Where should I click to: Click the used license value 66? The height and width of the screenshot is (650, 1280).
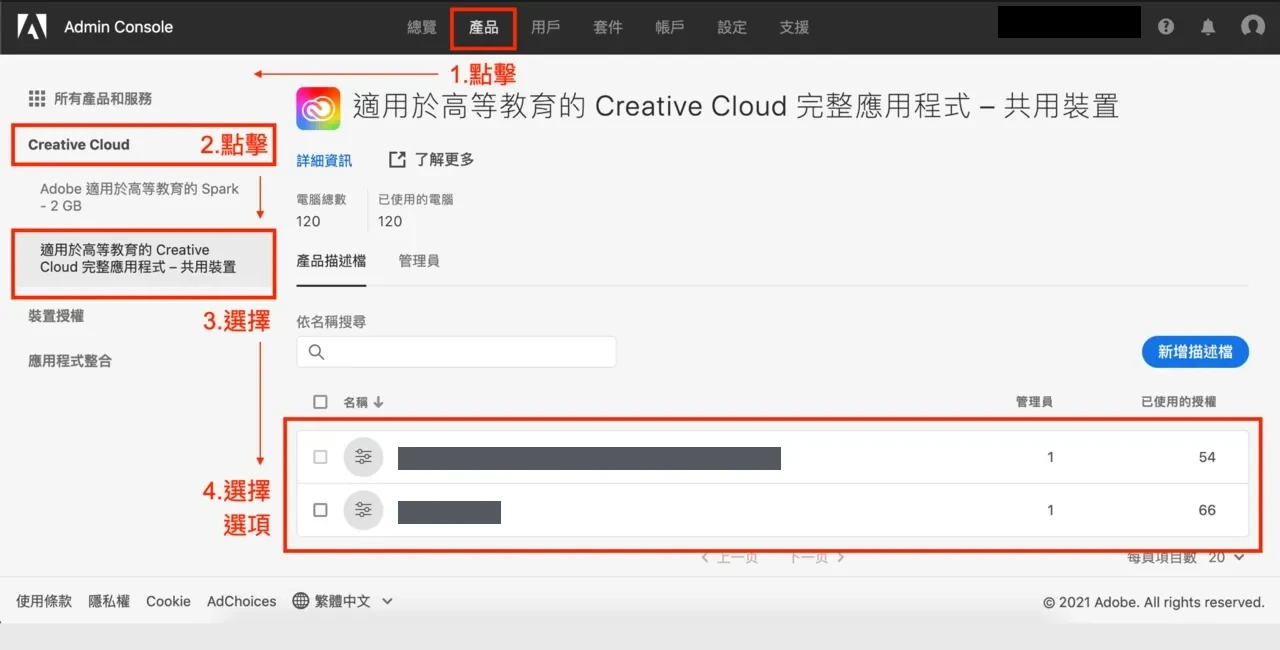coord(1207,510)
